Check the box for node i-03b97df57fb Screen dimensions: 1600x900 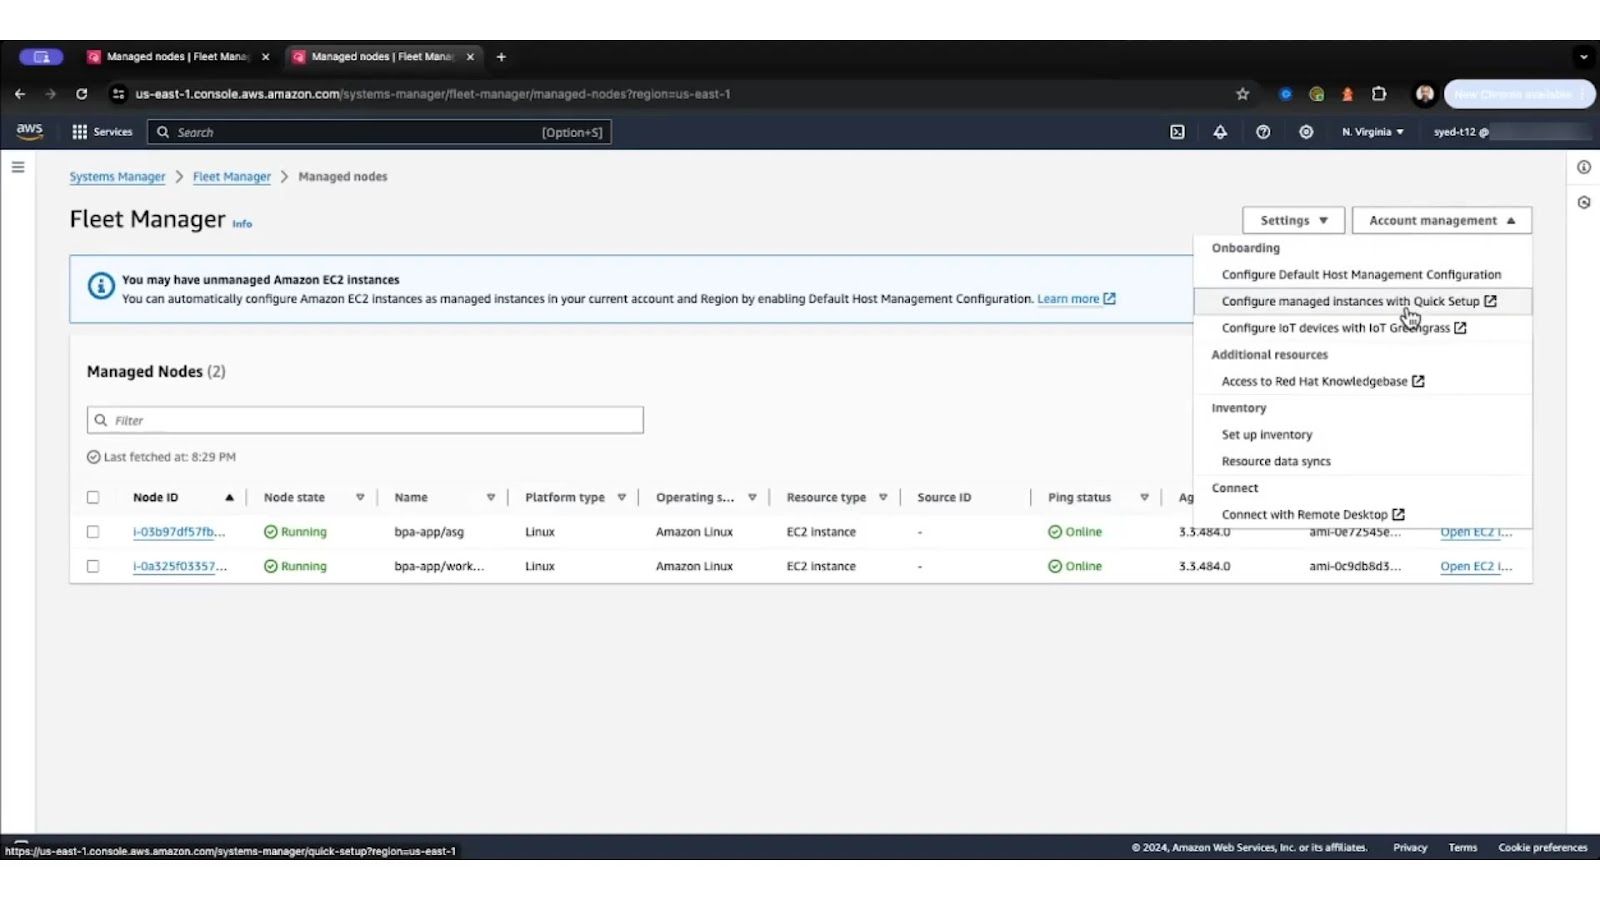click(93, 532)
